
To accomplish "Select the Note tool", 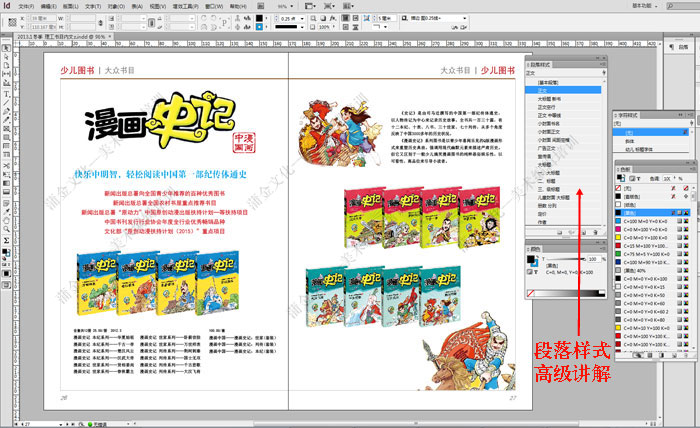I will click(6, 203).
